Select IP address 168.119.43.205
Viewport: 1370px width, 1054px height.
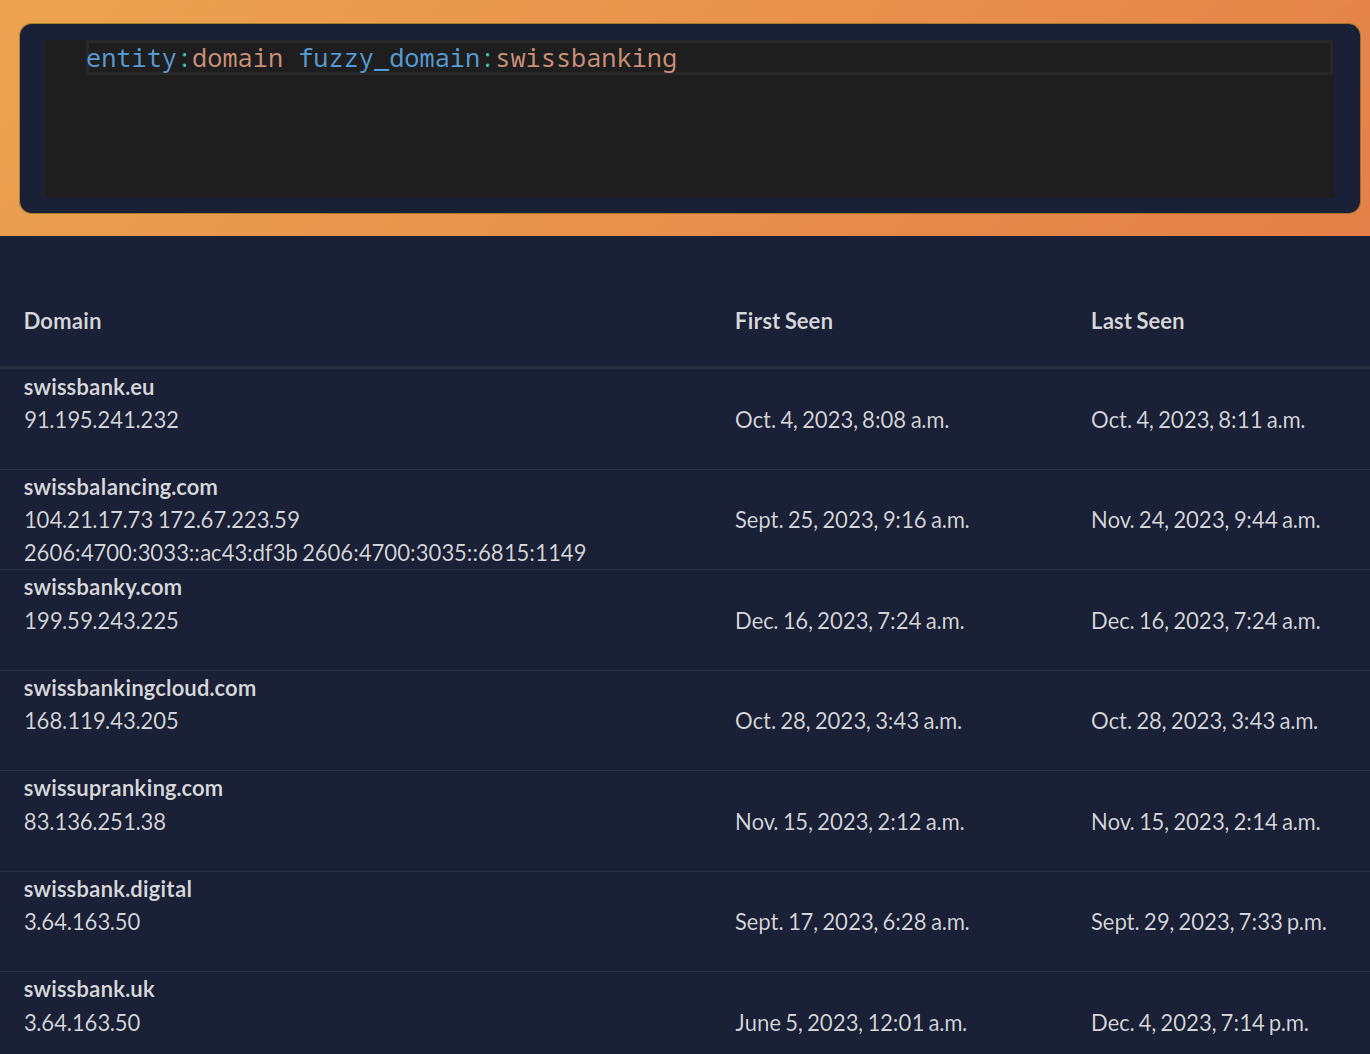pos(101,721)
